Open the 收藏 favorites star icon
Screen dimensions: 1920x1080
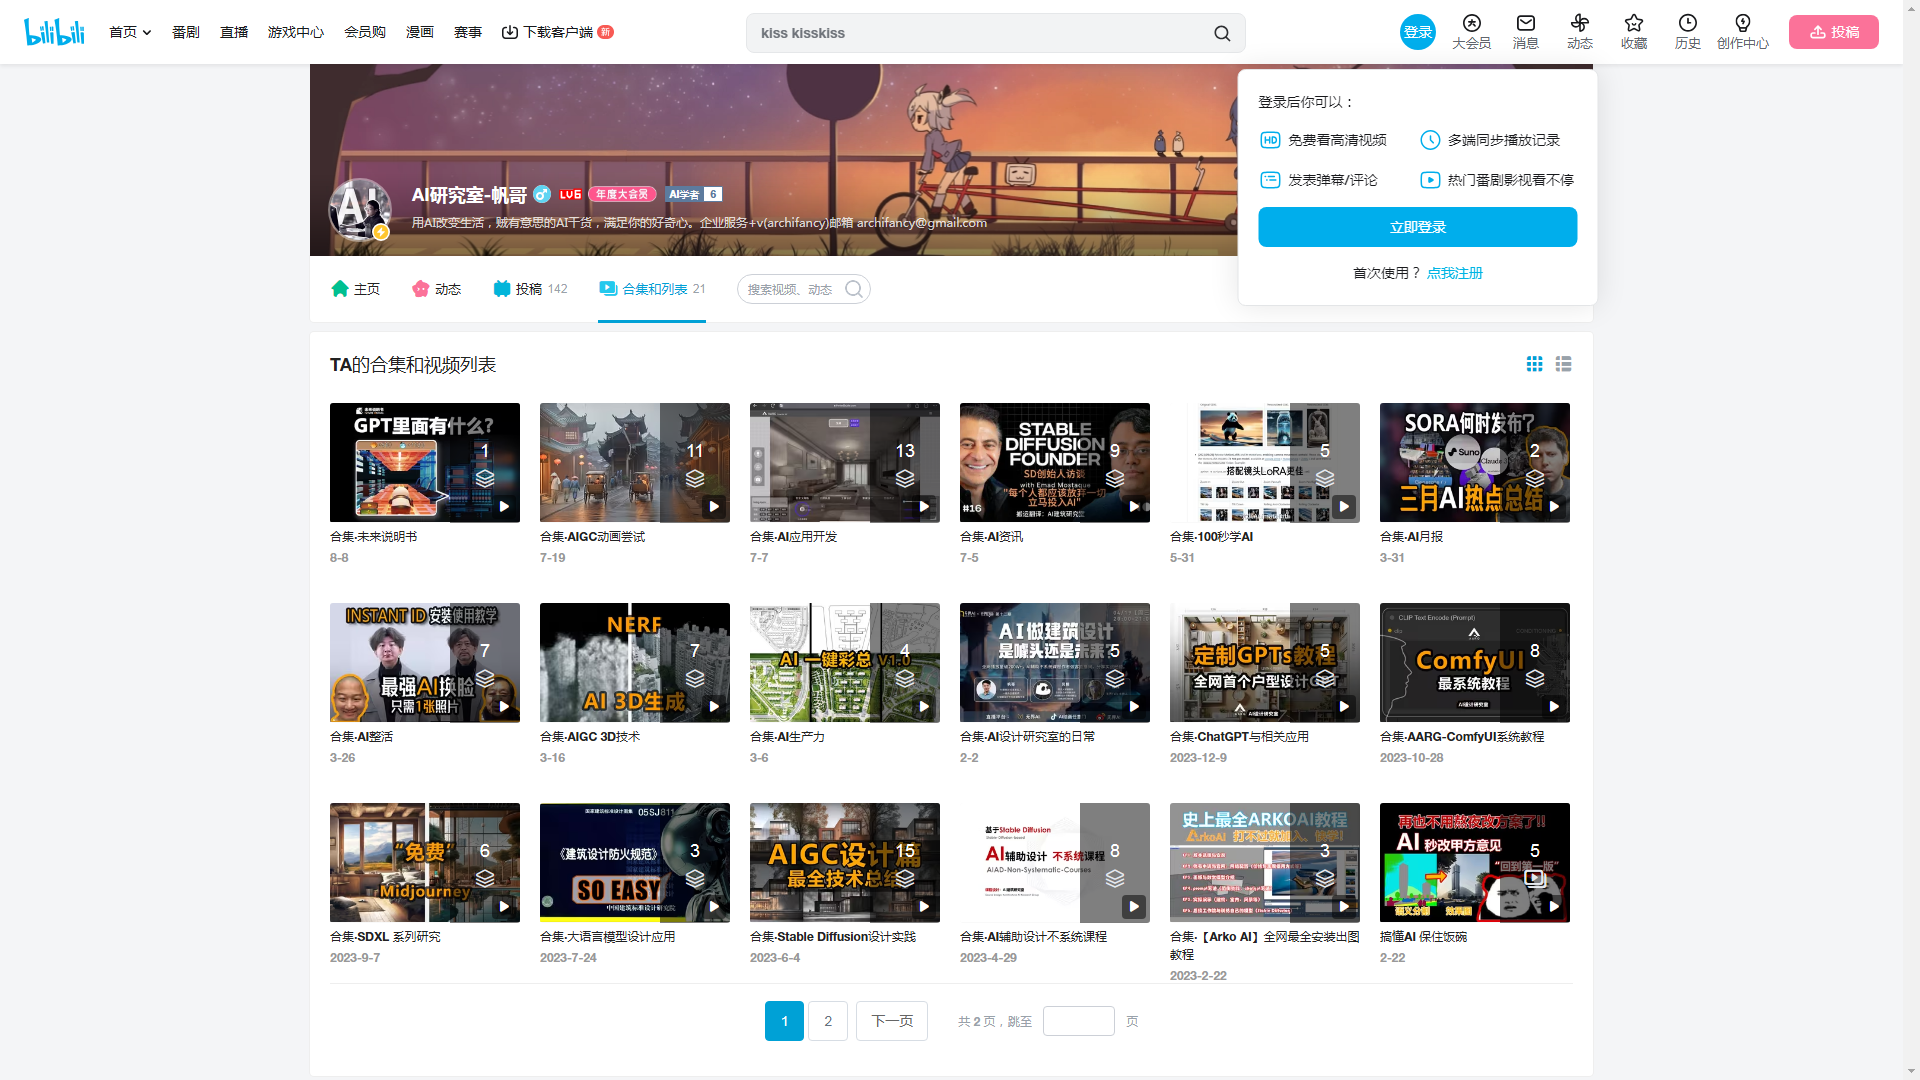[1633, 24]
